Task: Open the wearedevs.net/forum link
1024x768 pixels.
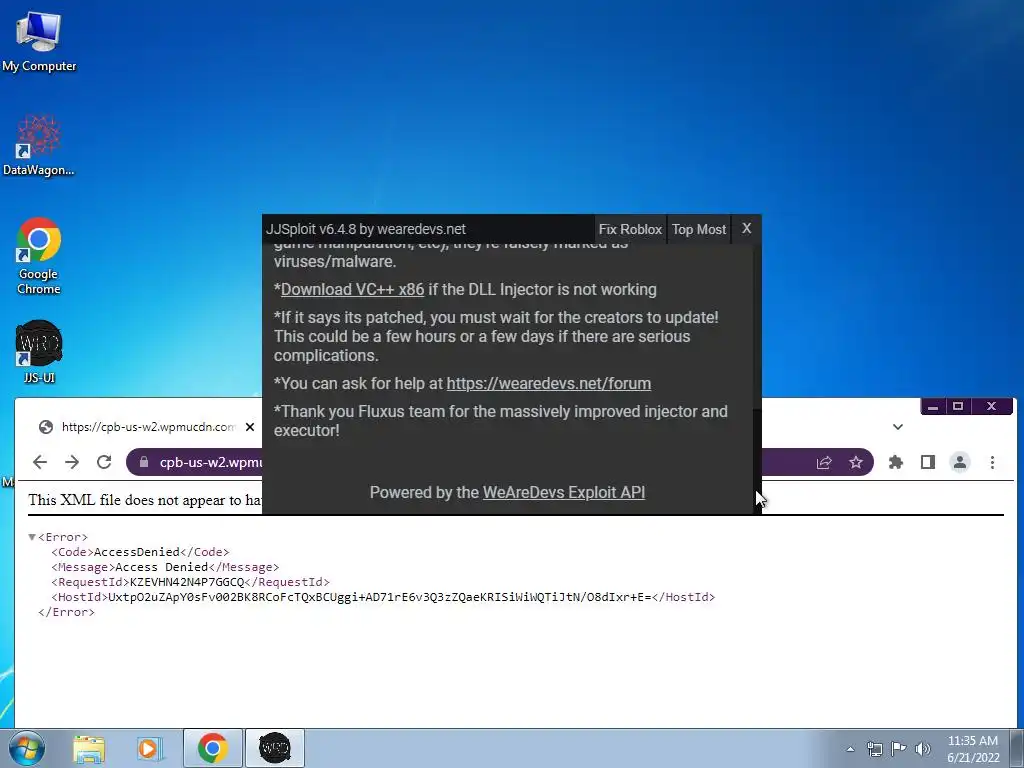Action: [549, 383]
